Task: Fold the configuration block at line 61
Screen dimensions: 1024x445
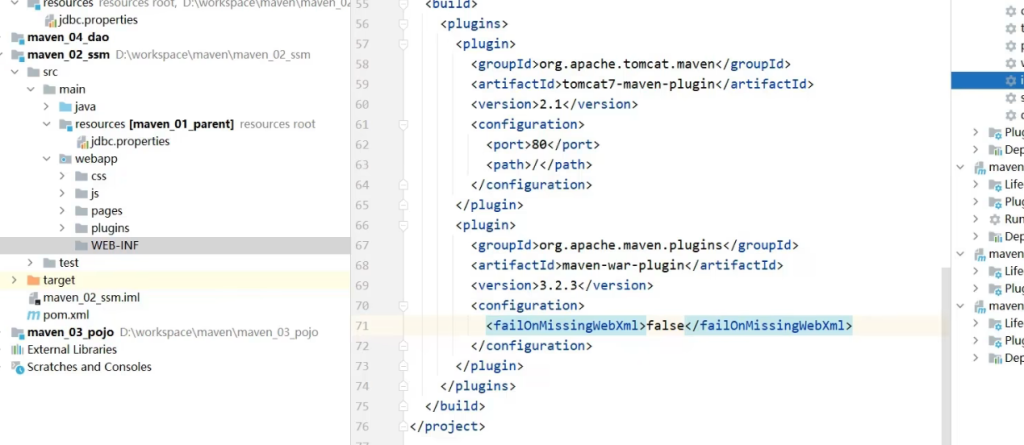Action: coord(403,125)
